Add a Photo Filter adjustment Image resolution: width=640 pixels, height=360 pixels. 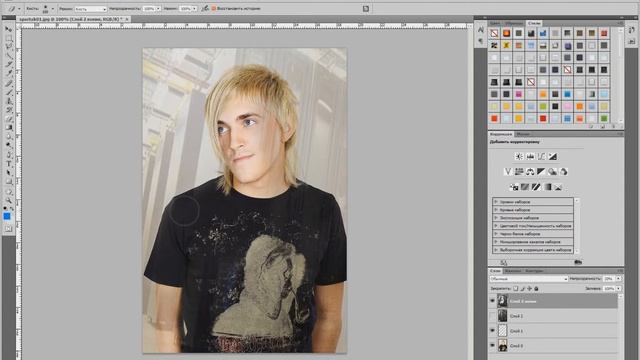(552, 171)
